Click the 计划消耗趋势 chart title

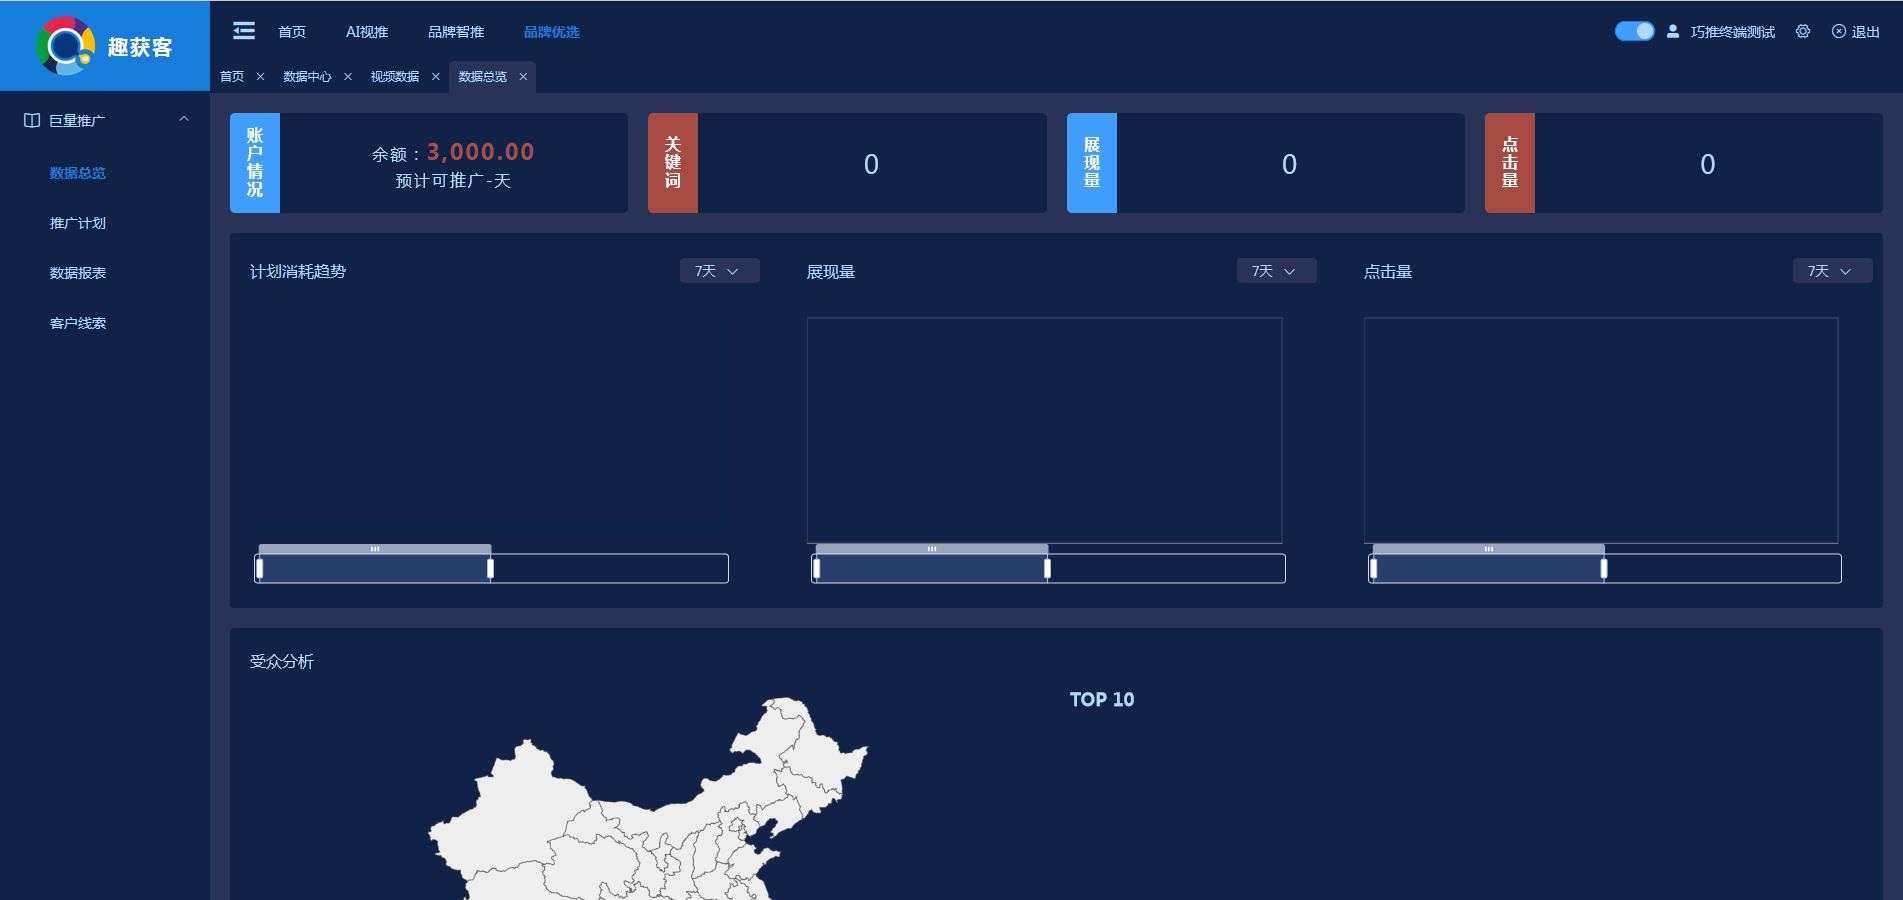pyautogui.click(x=298, y=272)
